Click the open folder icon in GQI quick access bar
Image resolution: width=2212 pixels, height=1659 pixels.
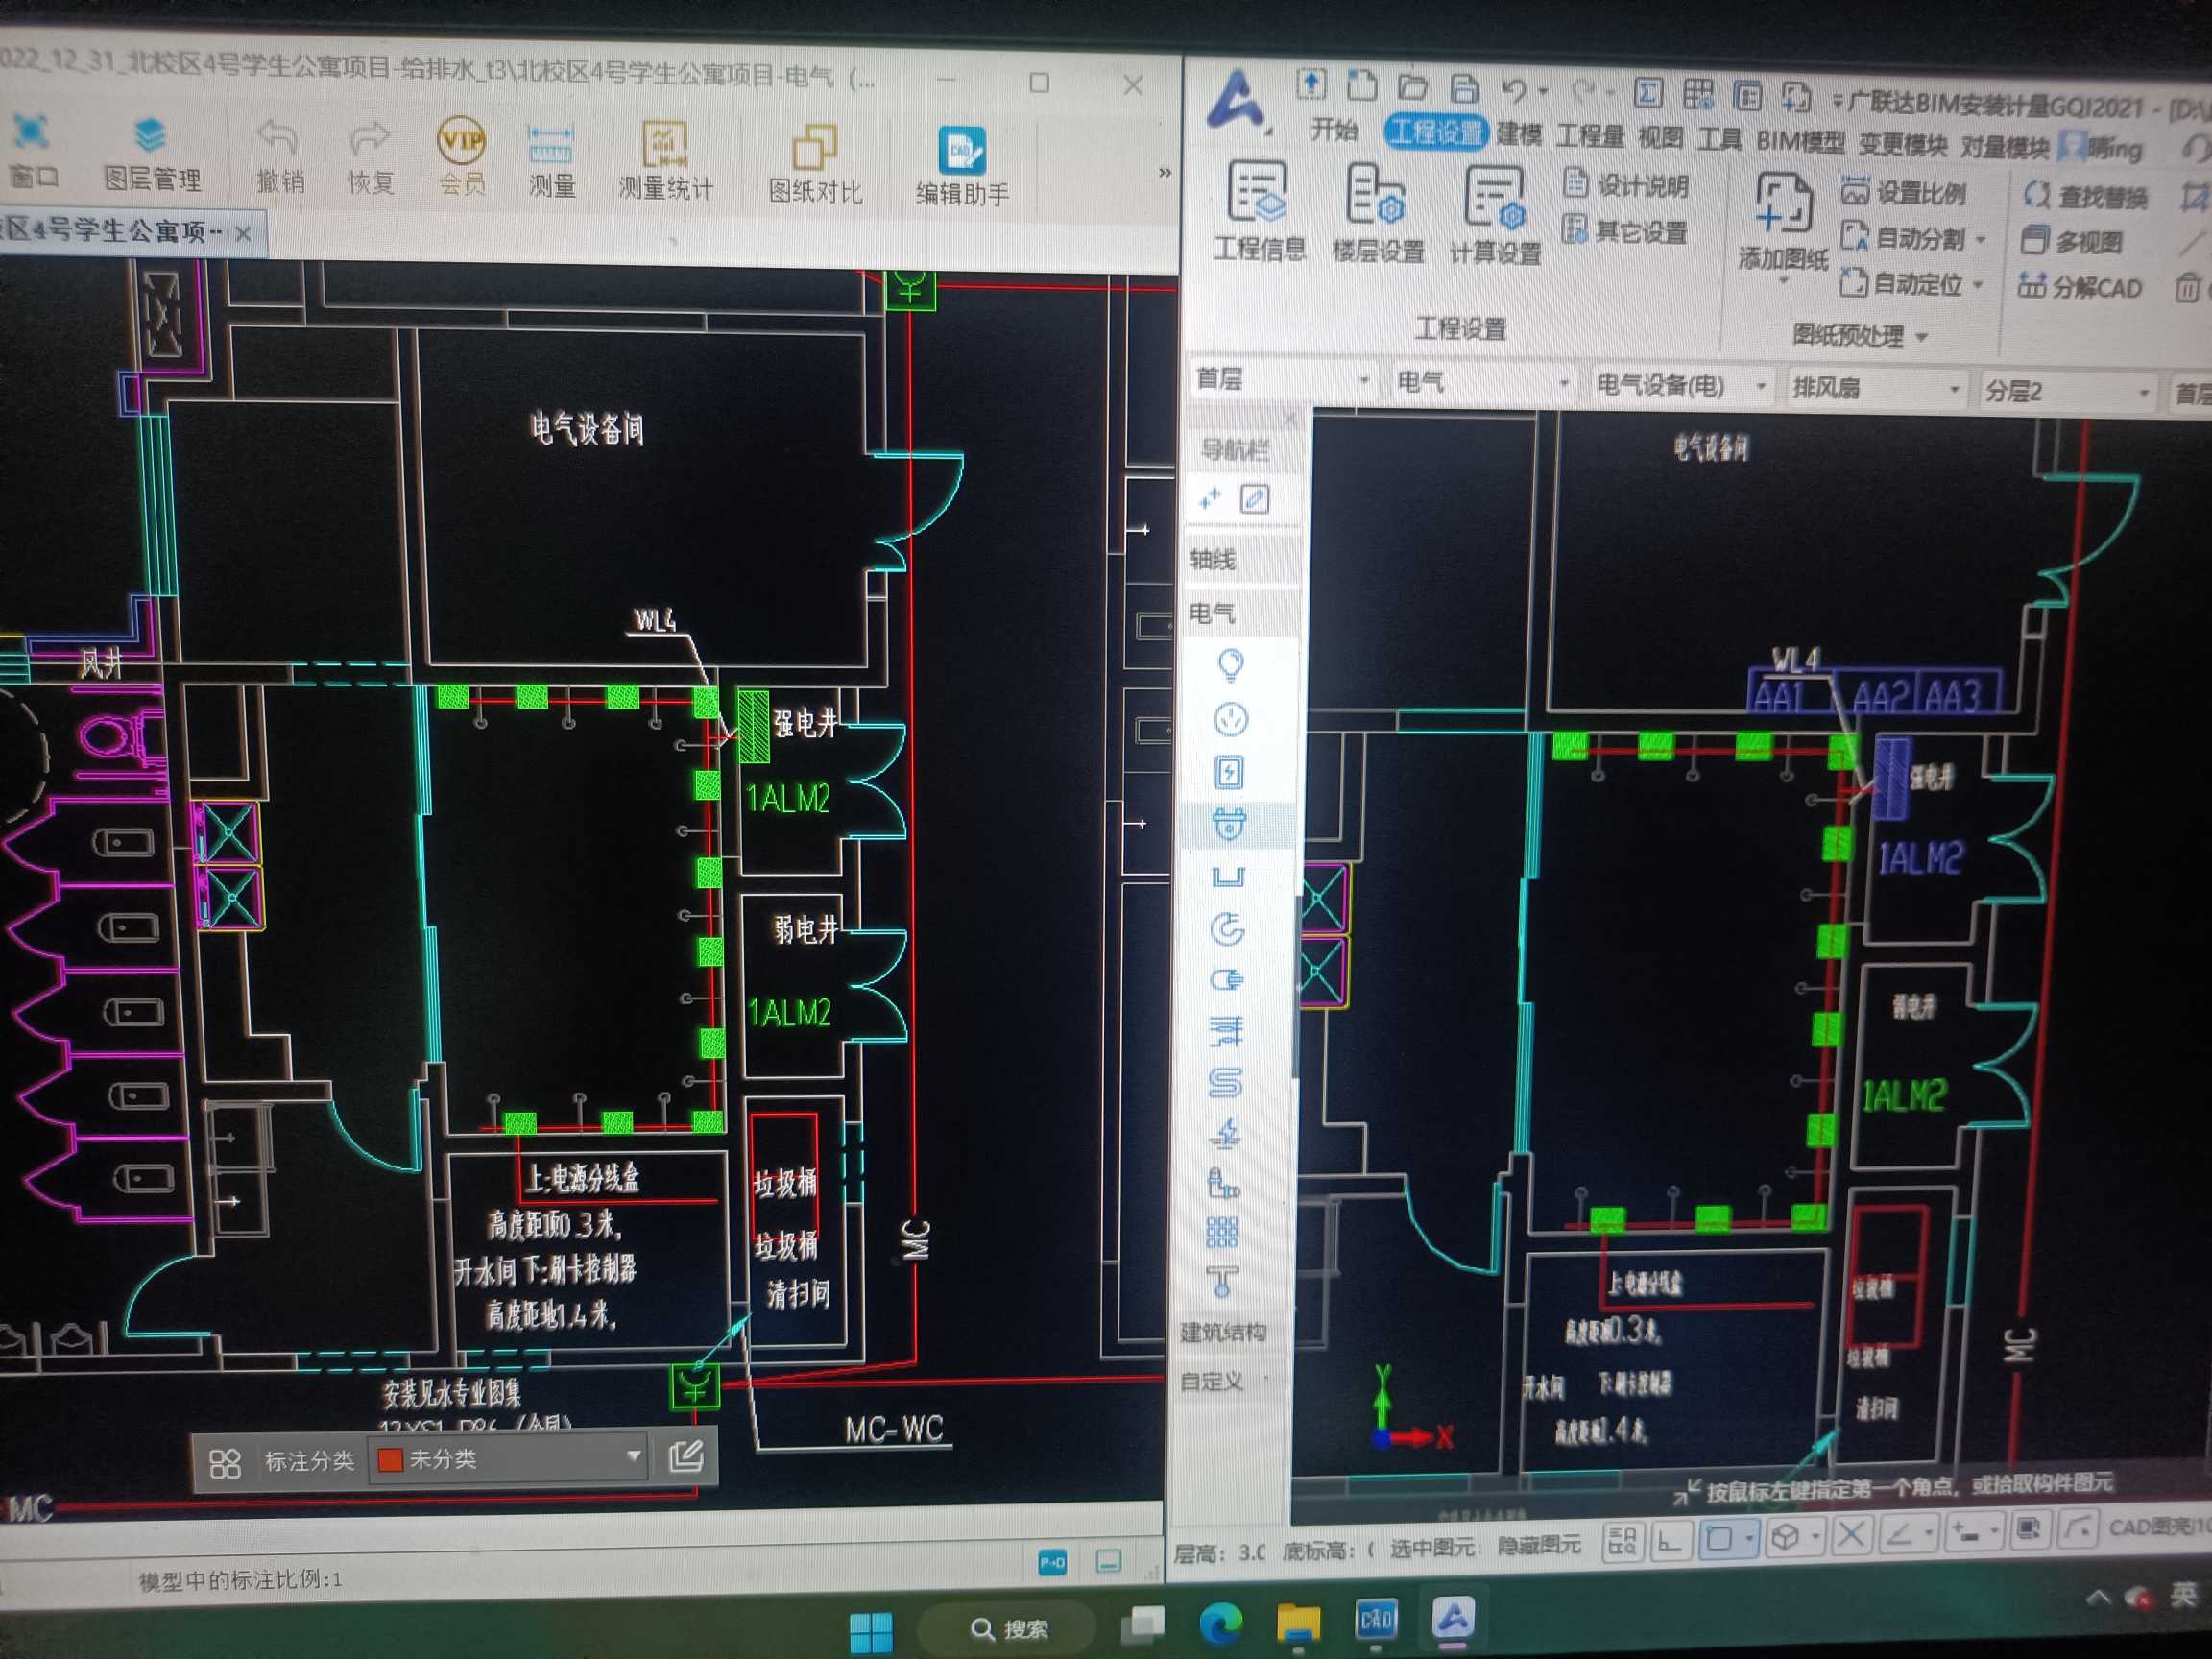coord(1412,87)
